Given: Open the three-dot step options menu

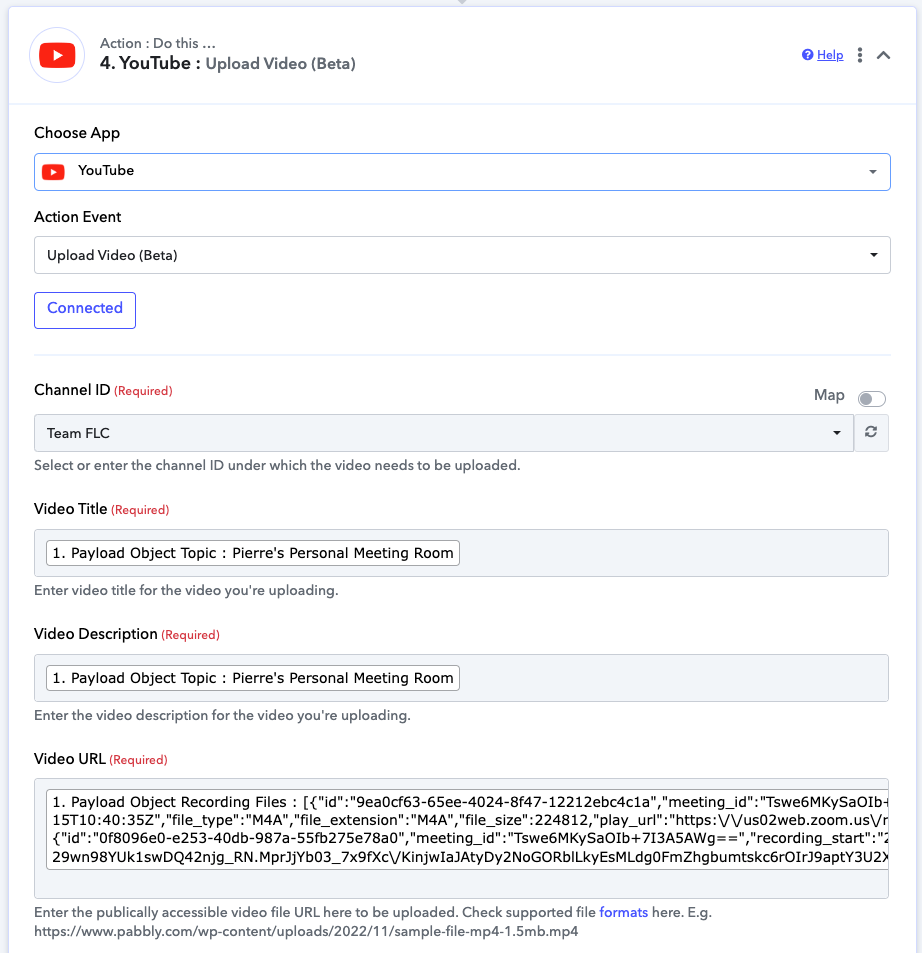Looking at the screenshot, I should click(x=859, y=55).
